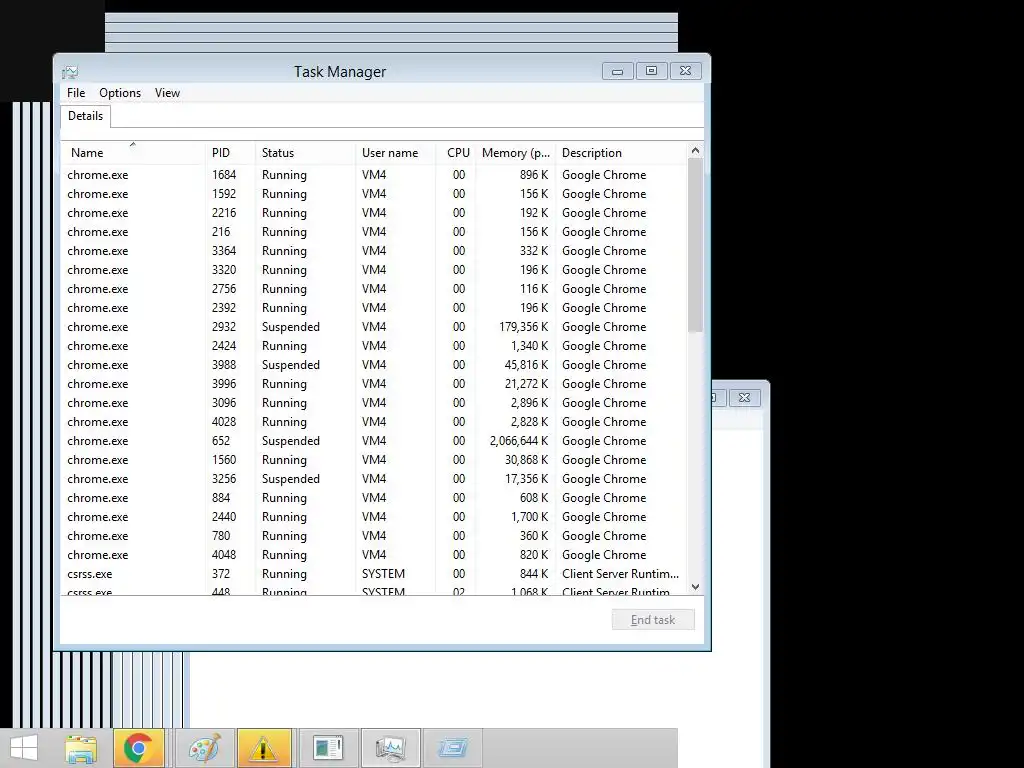Click the scrollbar down arrow
The width and height of the screenshot is (1024, 768).
[x=696, y=587]
